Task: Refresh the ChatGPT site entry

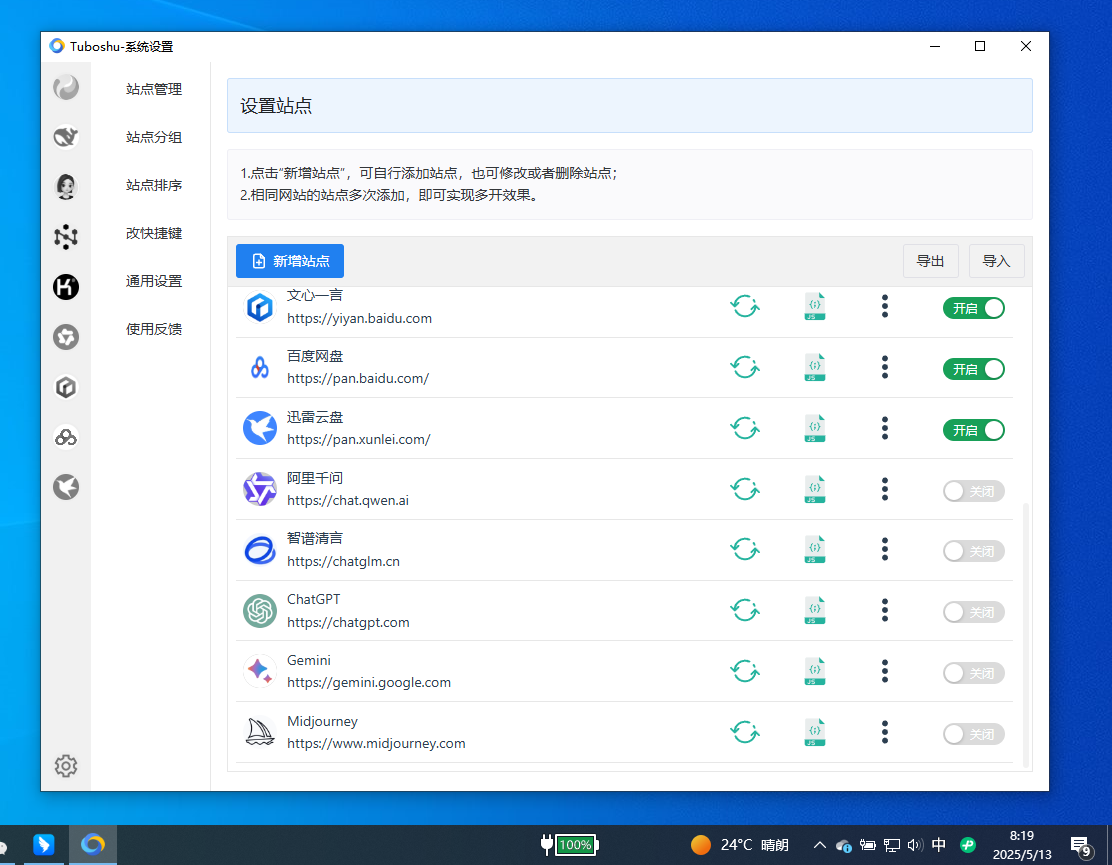Action: point(745,610)
